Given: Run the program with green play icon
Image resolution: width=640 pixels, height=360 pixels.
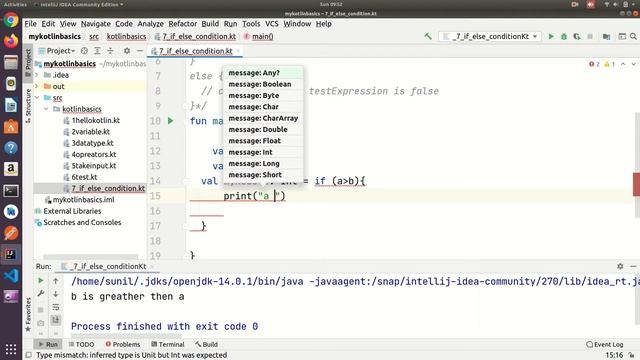Looking at the screenshot, I should coord(551,36).
